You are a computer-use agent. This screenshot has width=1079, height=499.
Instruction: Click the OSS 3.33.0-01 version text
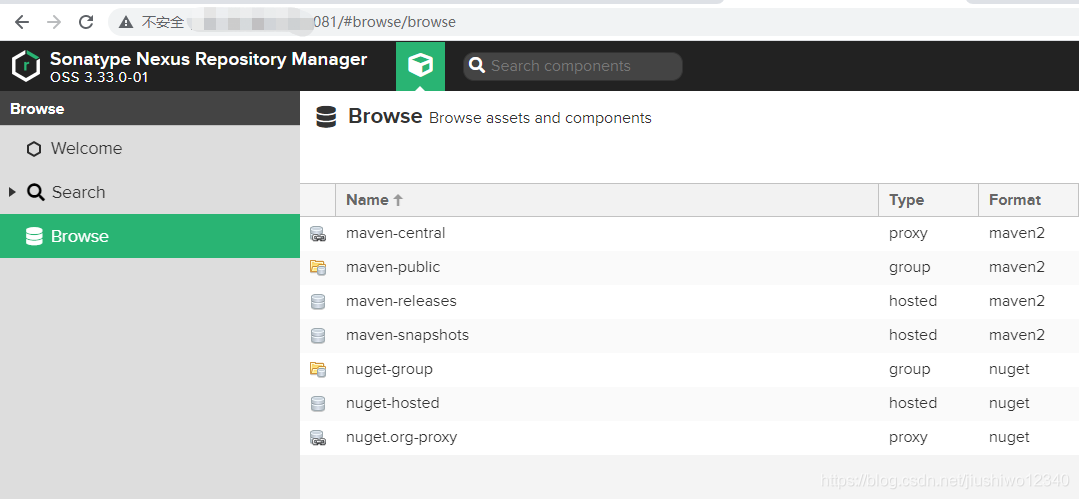click(x=99, y=77)
